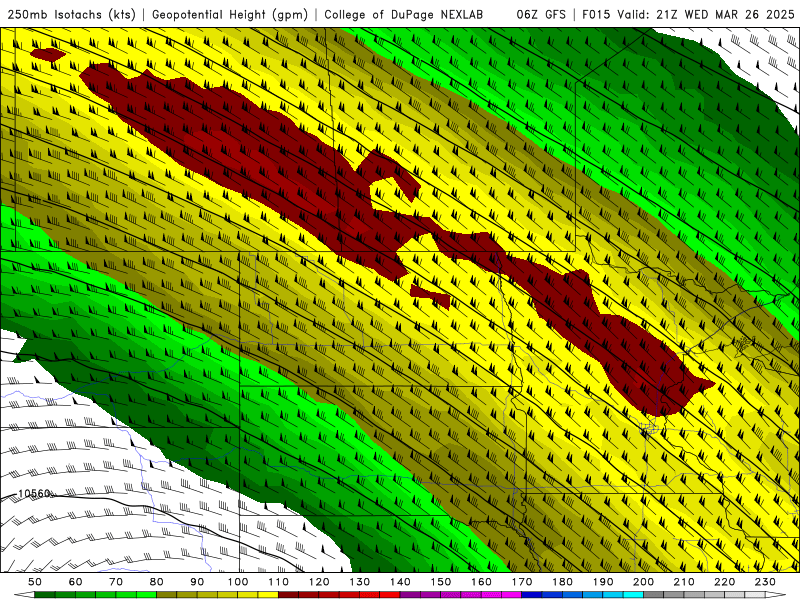Click the '60' legend value
The image size is (800, 600).
click(x=76, y=582)
